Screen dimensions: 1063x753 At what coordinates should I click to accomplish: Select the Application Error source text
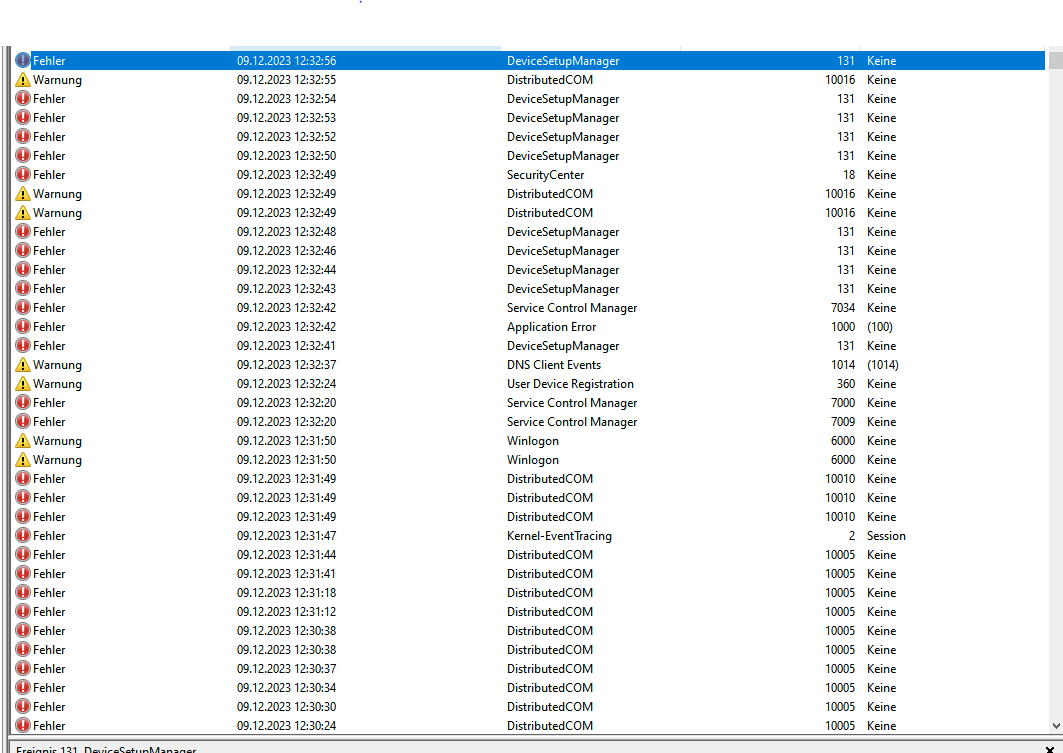pos(551,326)
